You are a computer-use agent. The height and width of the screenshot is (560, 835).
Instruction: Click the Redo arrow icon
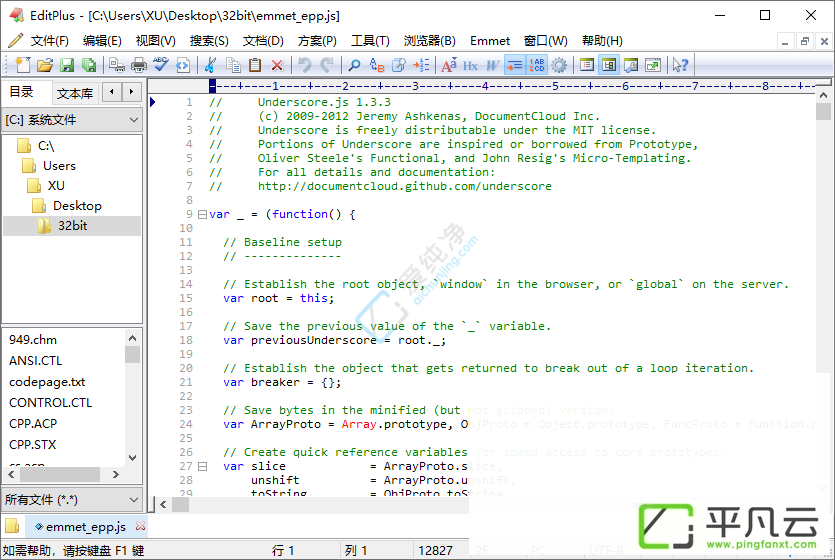(x=326, y=65)
